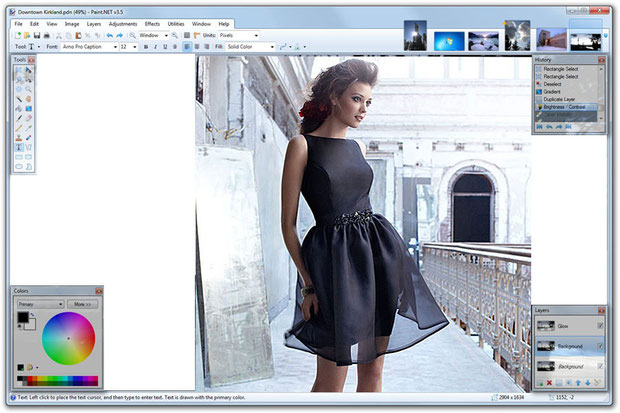Move layer up with blue arrow
The image size is (620, 413).
578,383
